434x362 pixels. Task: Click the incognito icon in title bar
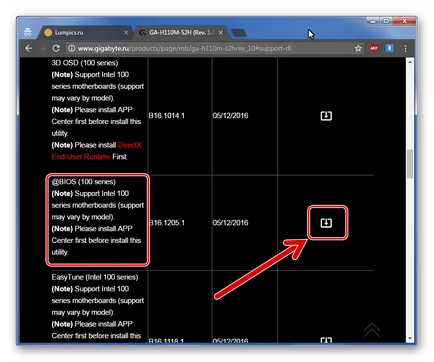28,32
